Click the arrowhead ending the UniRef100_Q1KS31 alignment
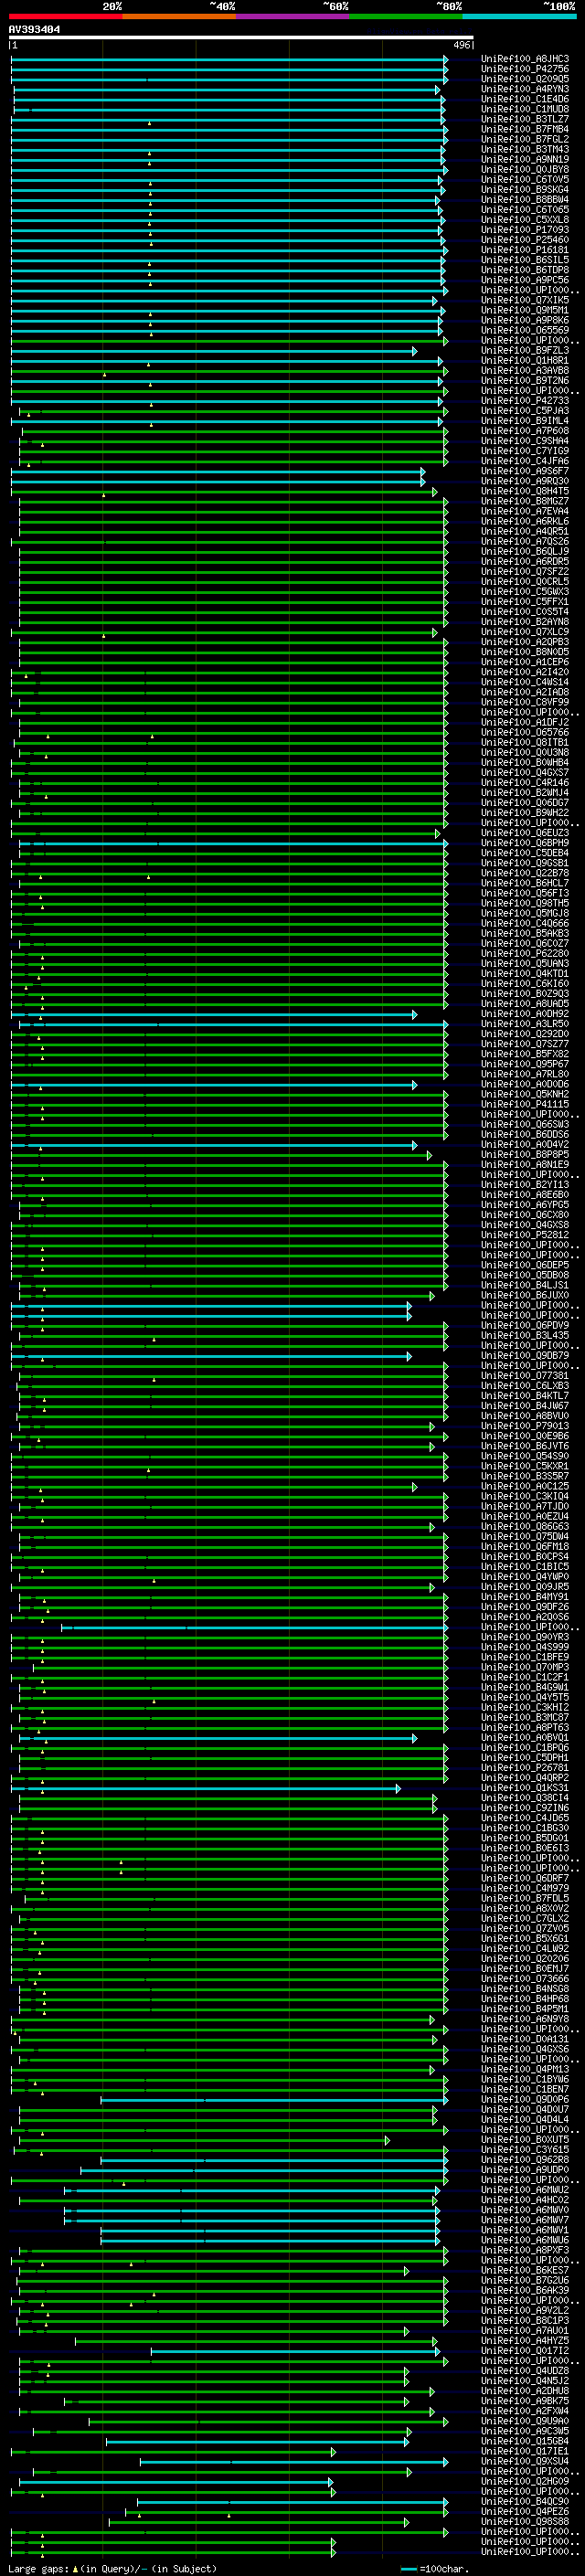Viewport: 585px width, 2576px height. (398, 1788)
